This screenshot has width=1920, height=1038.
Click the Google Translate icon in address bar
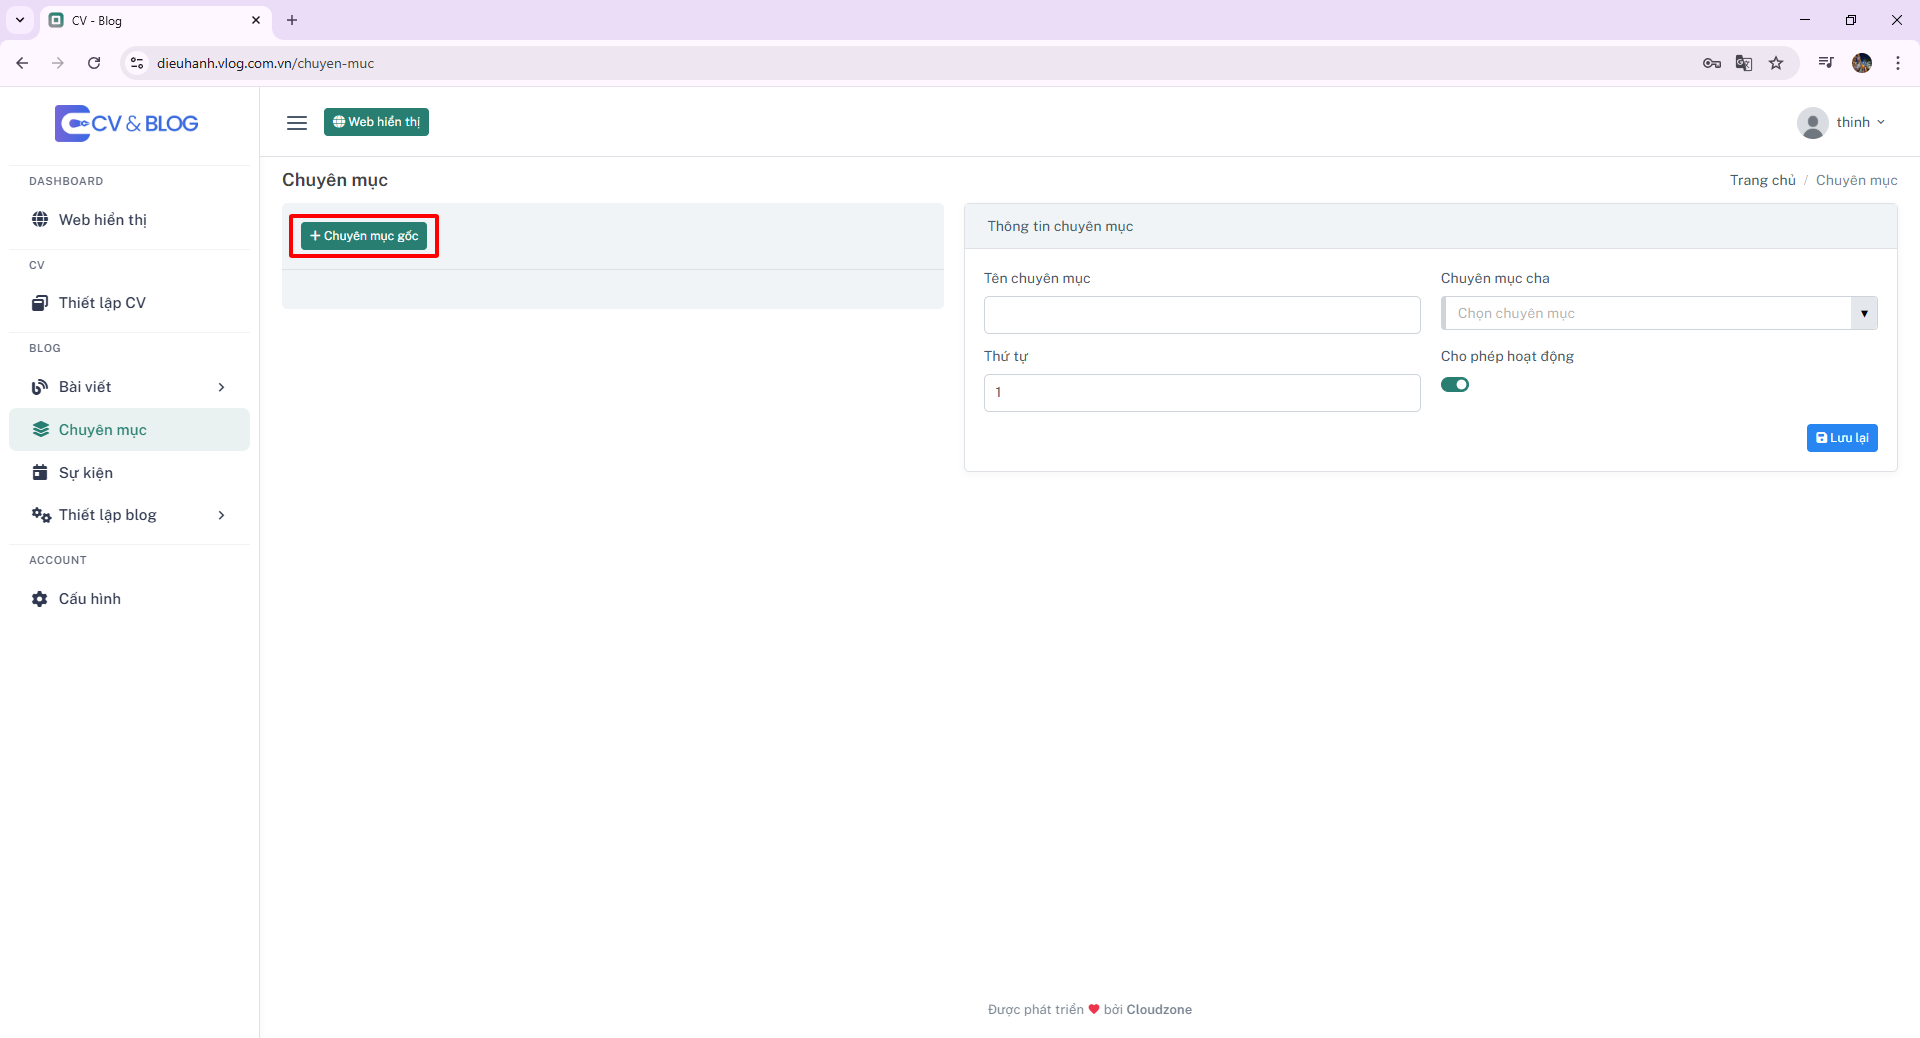coord(1744,63)
